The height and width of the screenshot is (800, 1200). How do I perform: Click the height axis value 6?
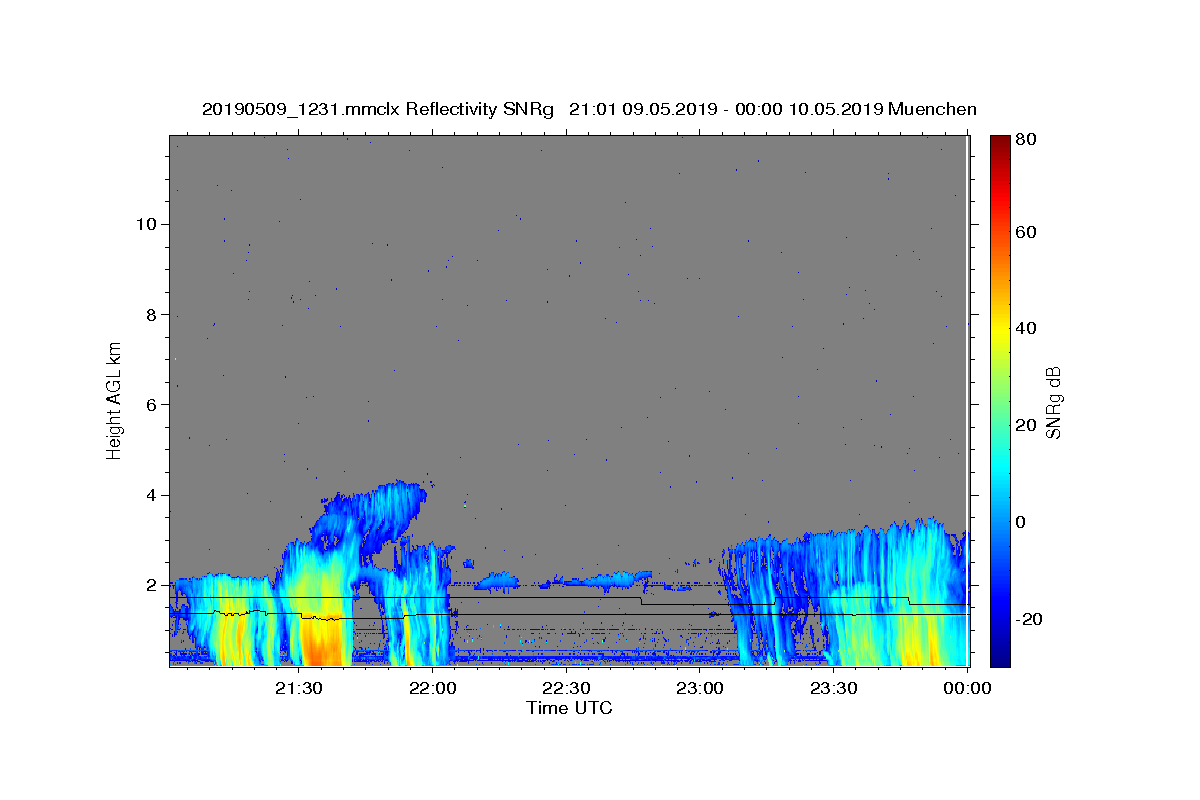click(153, 404)
